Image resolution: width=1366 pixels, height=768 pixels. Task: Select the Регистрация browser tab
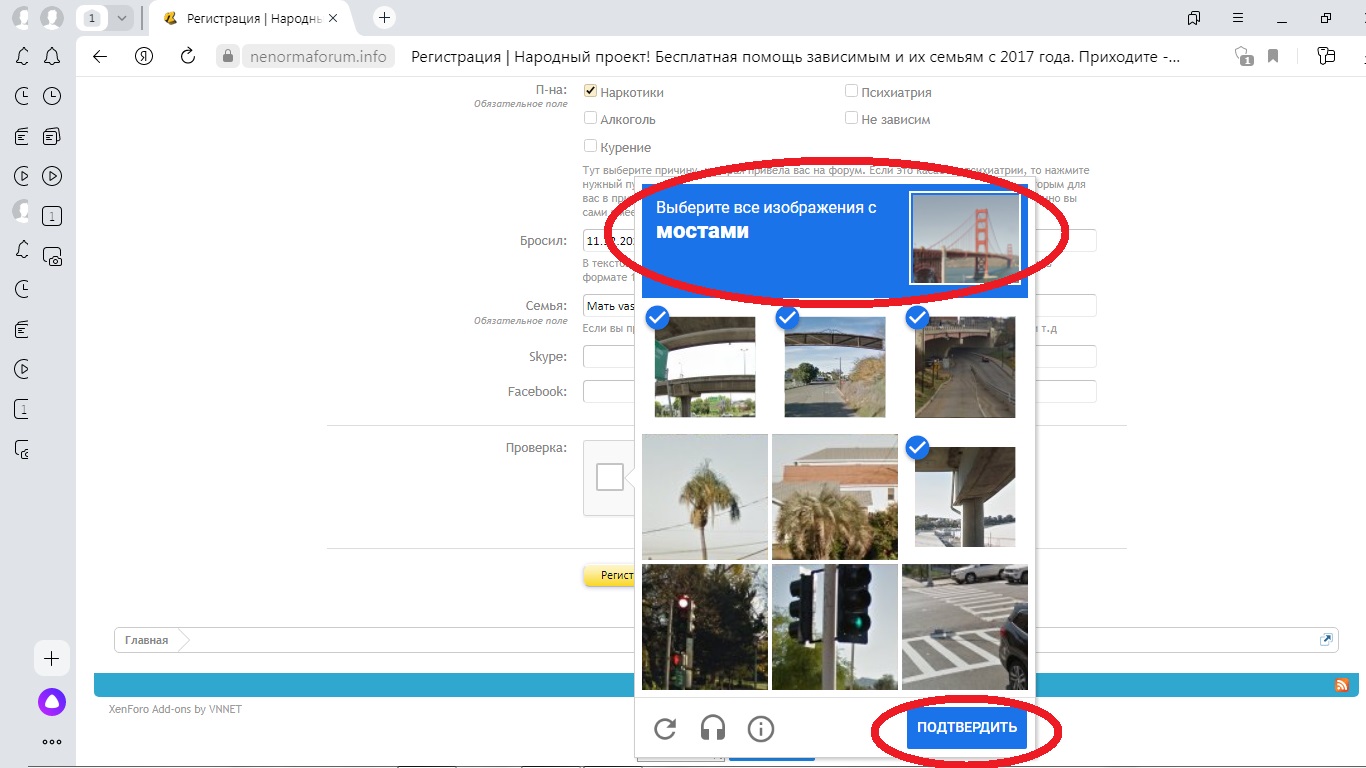click(x=255, y=18)
